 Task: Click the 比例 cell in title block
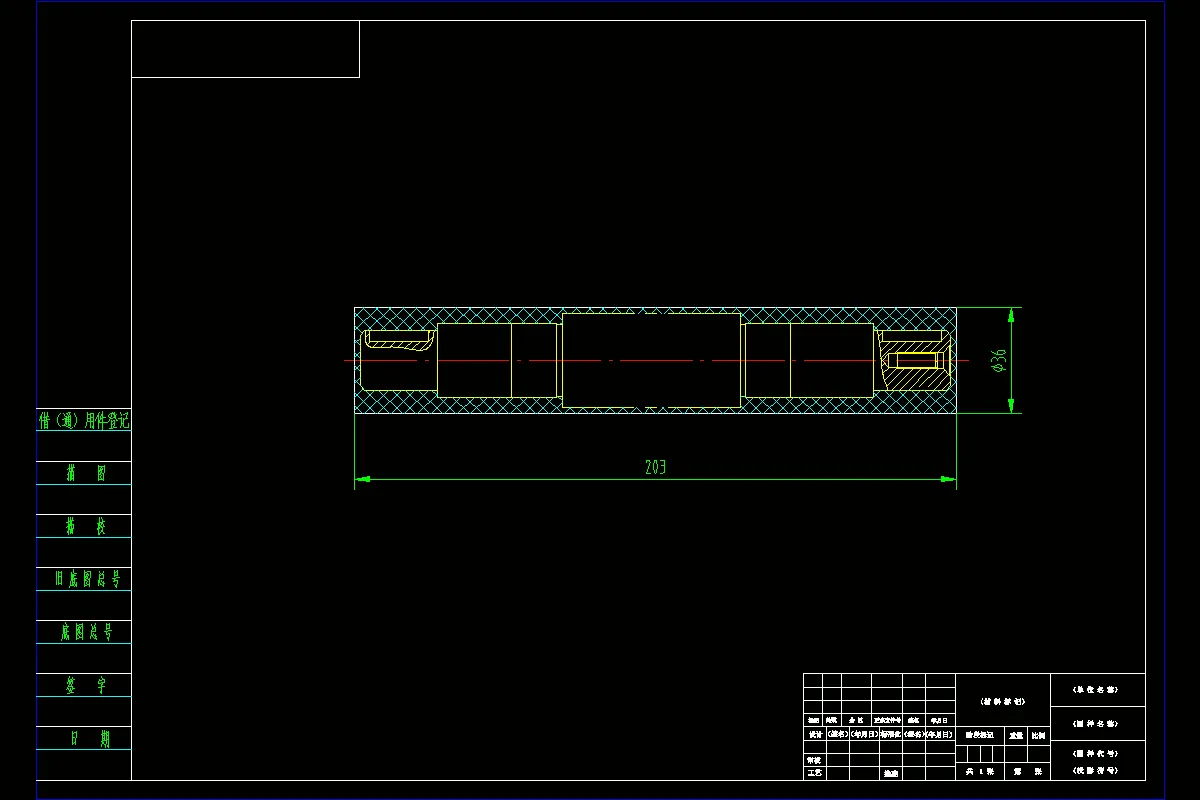point(1039,735)
